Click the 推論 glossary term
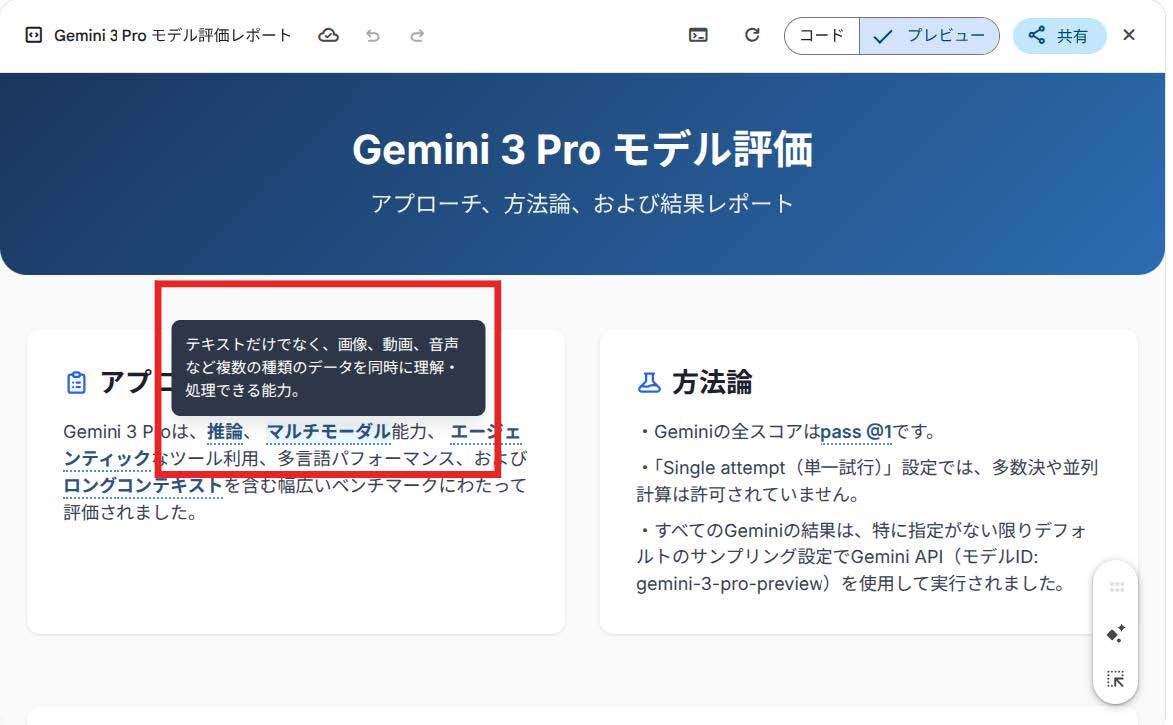The width and height of the screenshot is (1173, 725). pyautogui.click(x=225, y=432)
